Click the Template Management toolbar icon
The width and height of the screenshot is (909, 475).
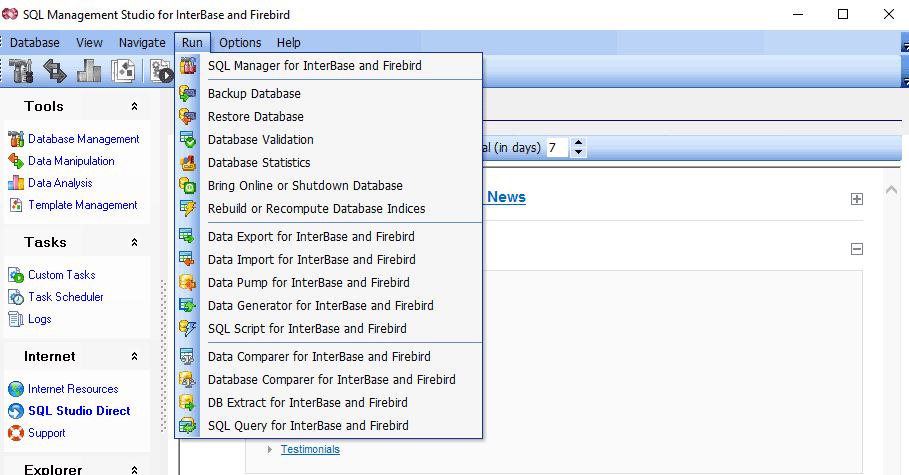123,71
